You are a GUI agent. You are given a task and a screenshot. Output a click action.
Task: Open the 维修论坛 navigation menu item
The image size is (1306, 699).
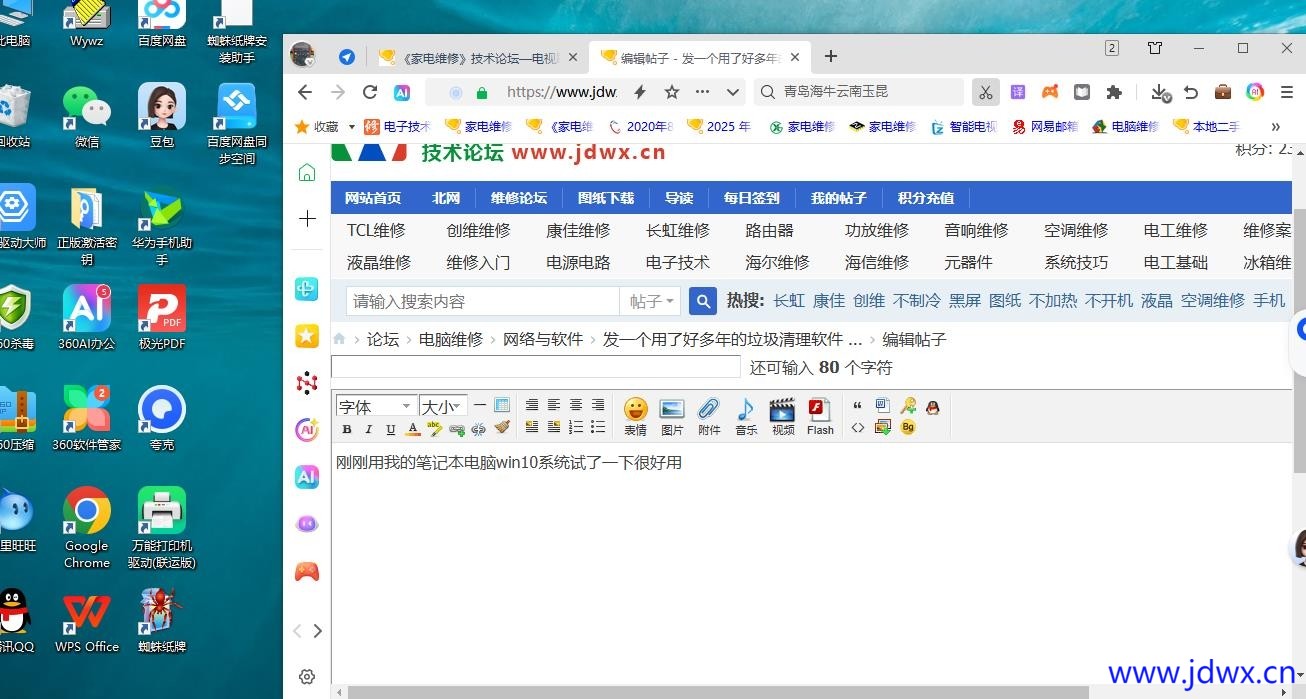[x=519, y=198]
